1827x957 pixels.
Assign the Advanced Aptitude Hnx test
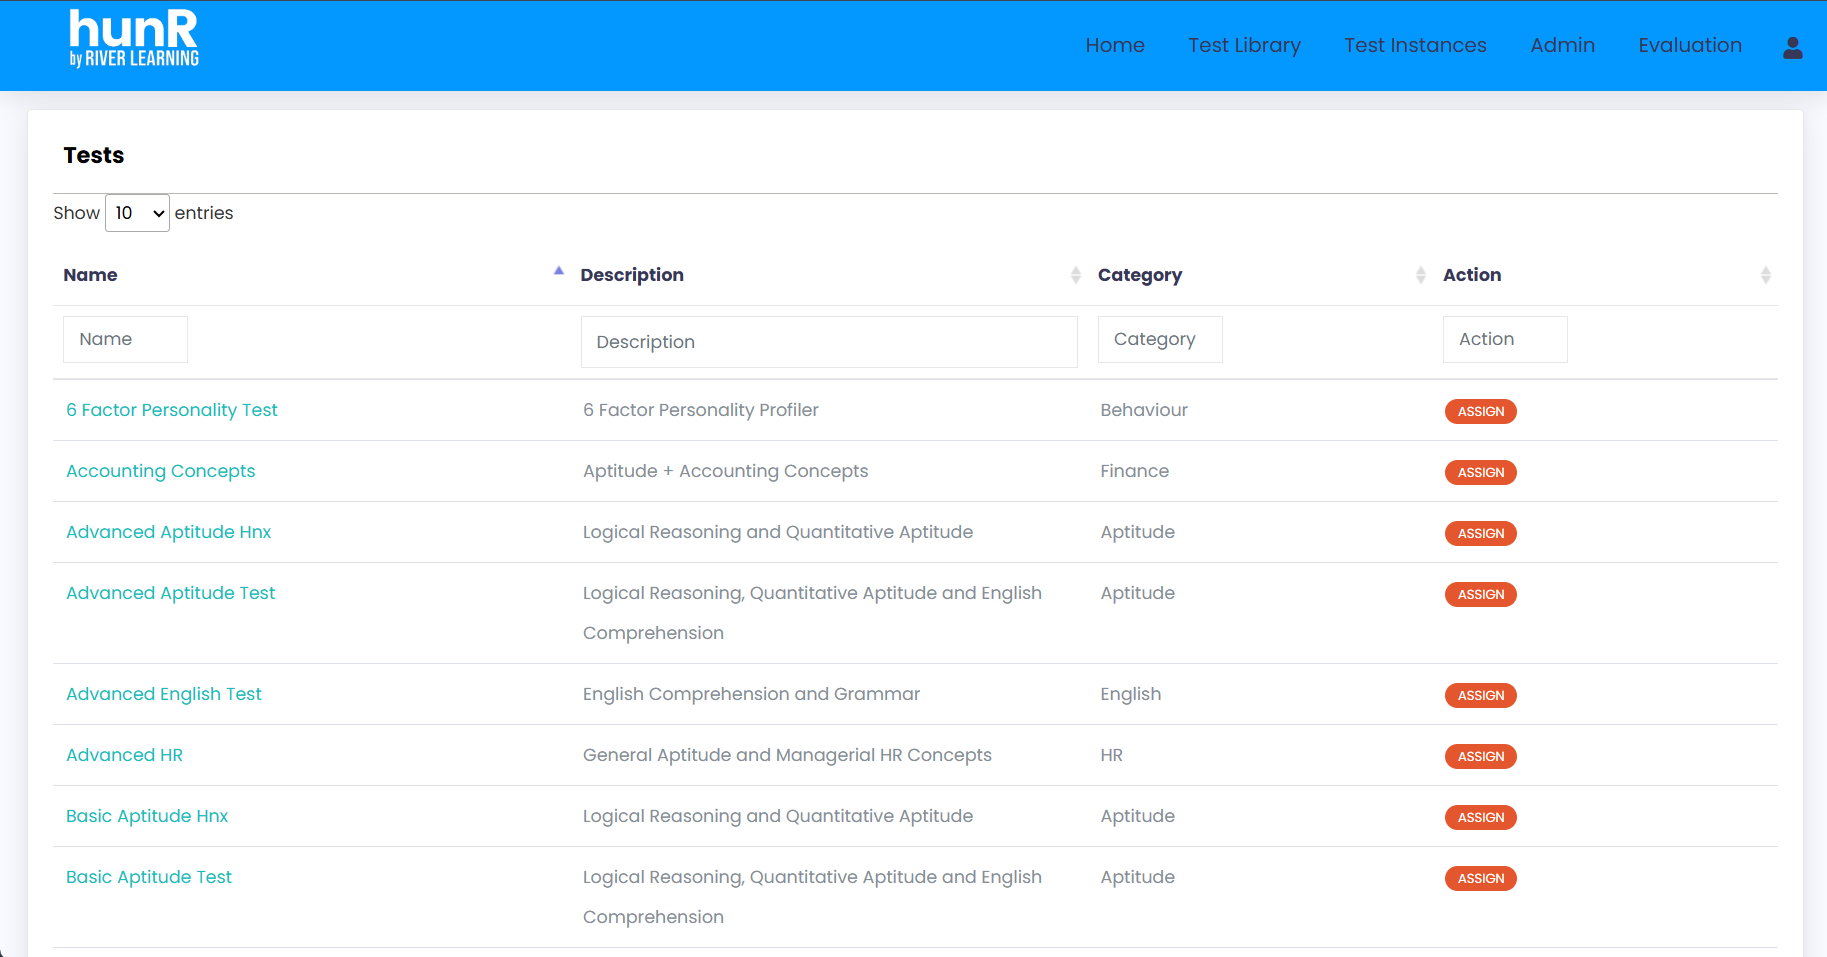[1481, 533]
